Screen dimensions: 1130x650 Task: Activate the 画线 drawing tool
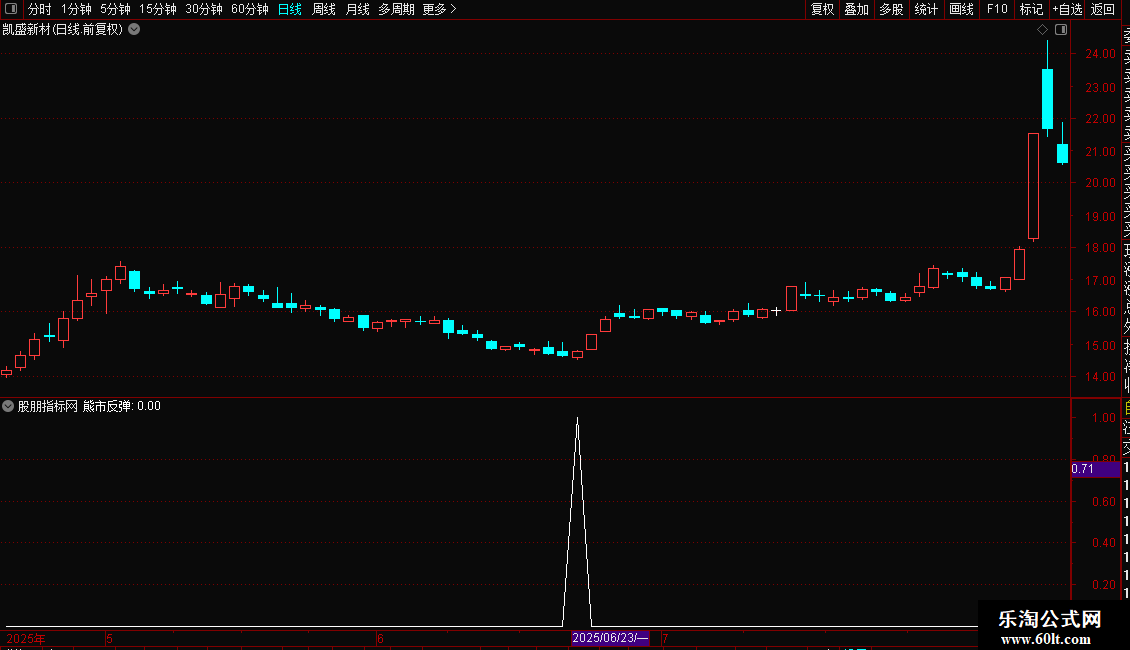click(961, 9)
